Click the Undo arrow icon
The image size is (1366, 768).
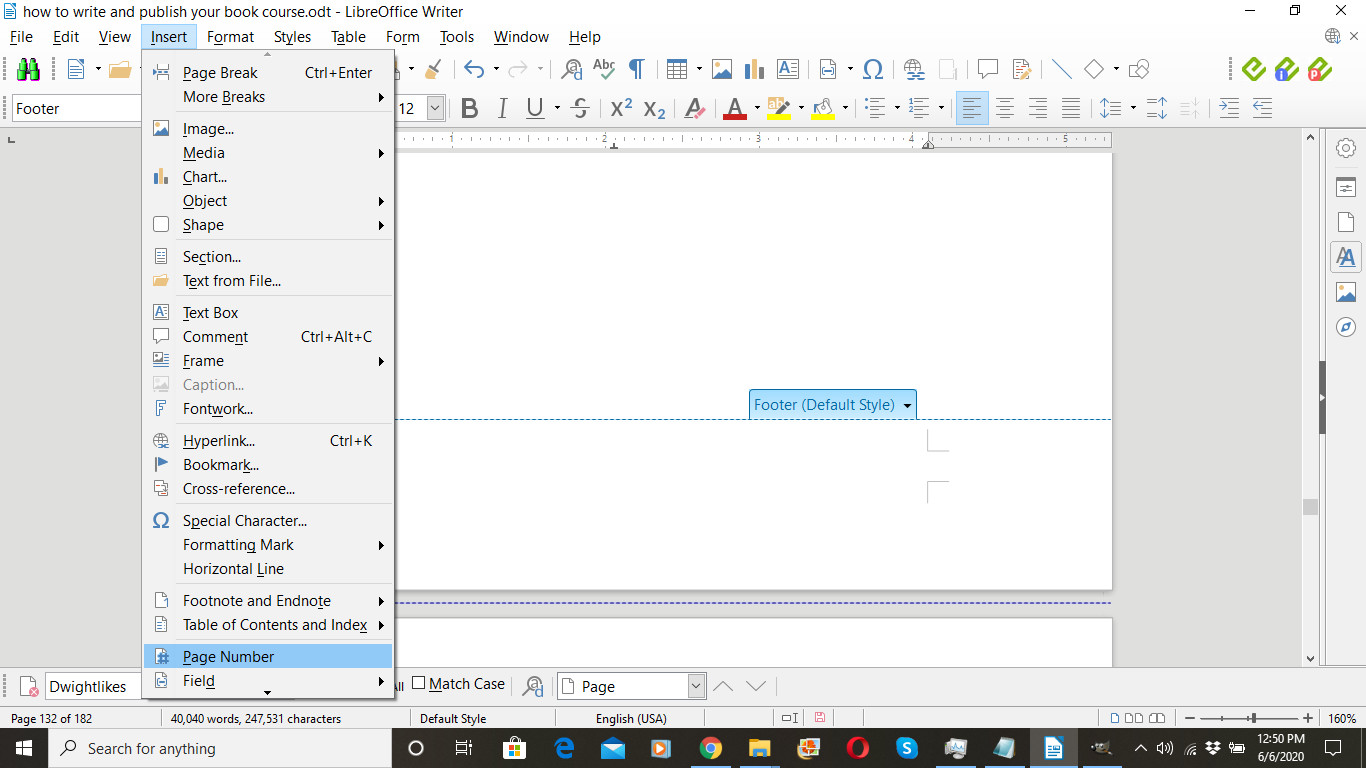click(474, 69)
